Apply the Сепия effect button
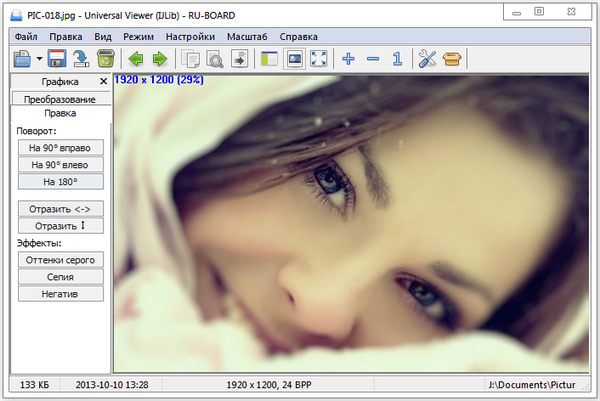 pyautogui.click(x=60, y=276)
